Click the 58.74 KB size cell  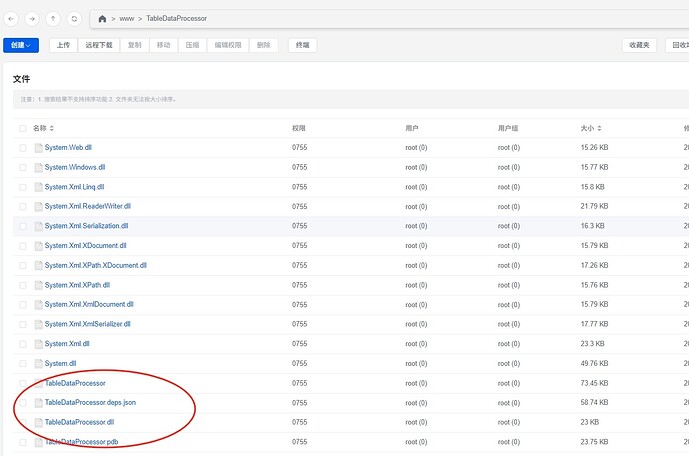595,402
